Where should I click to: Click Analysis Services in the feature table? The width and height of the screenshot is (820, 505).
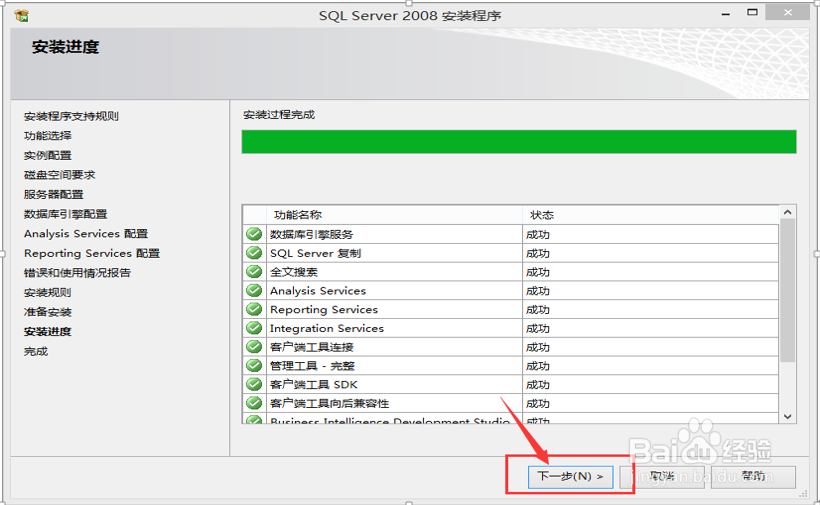point(318,291)
